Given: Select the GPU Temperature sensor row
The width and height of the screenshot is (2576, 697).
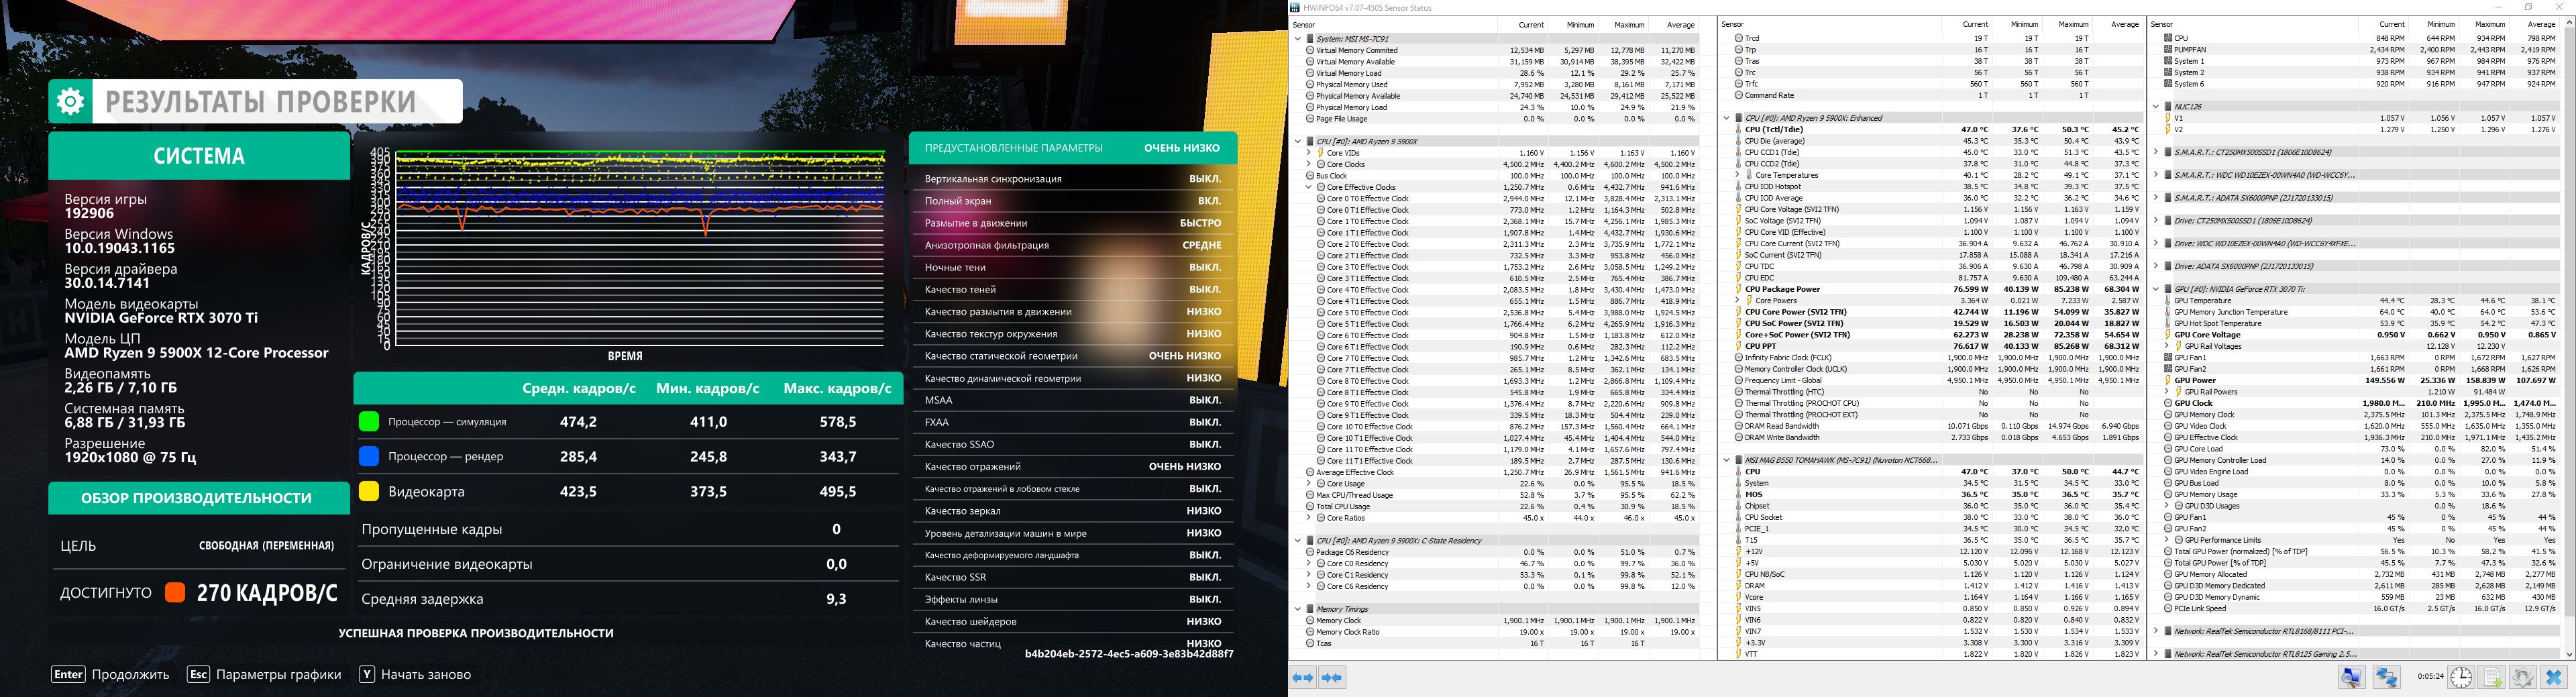Looking at the screenshot, I should [2355, 300].
